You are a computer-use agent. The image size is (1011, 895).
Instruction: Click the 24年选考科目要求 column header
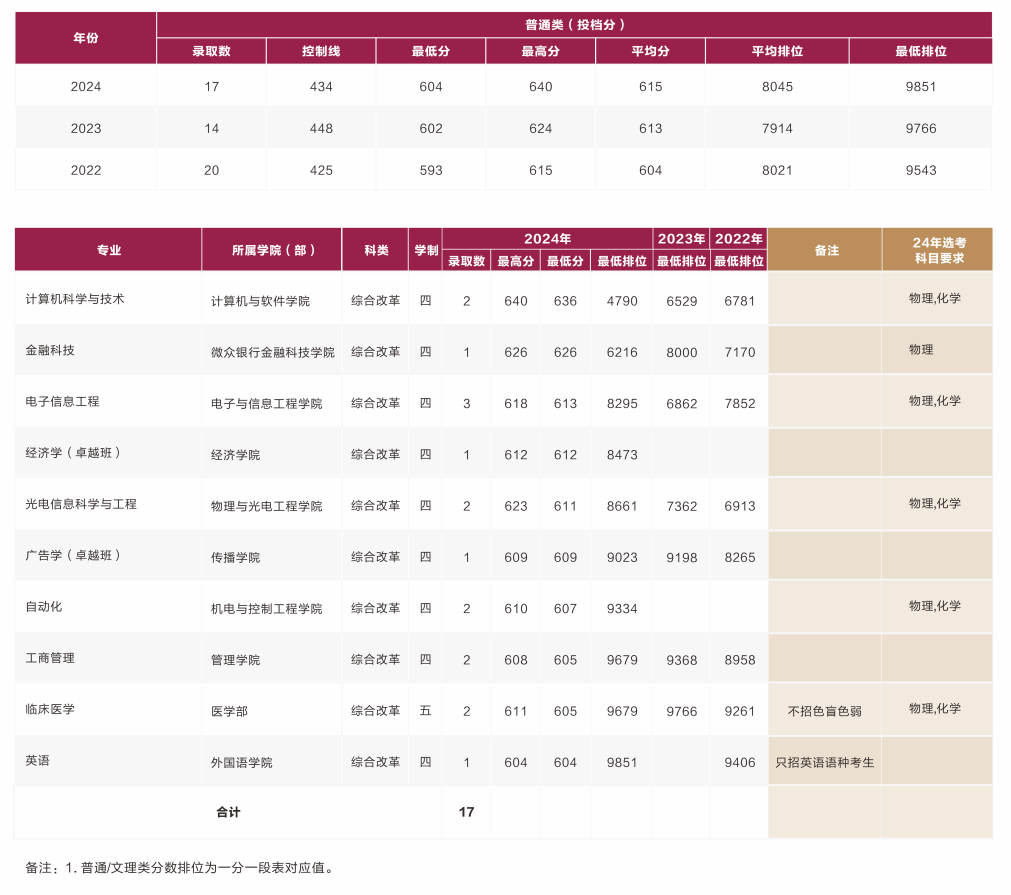(936, 250)
